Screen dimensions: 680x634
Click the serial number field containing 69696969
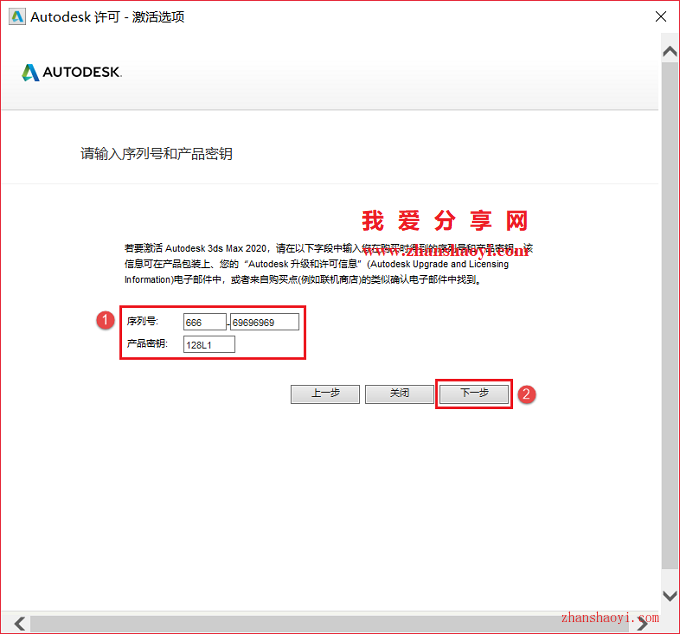[x=265, y=322]
